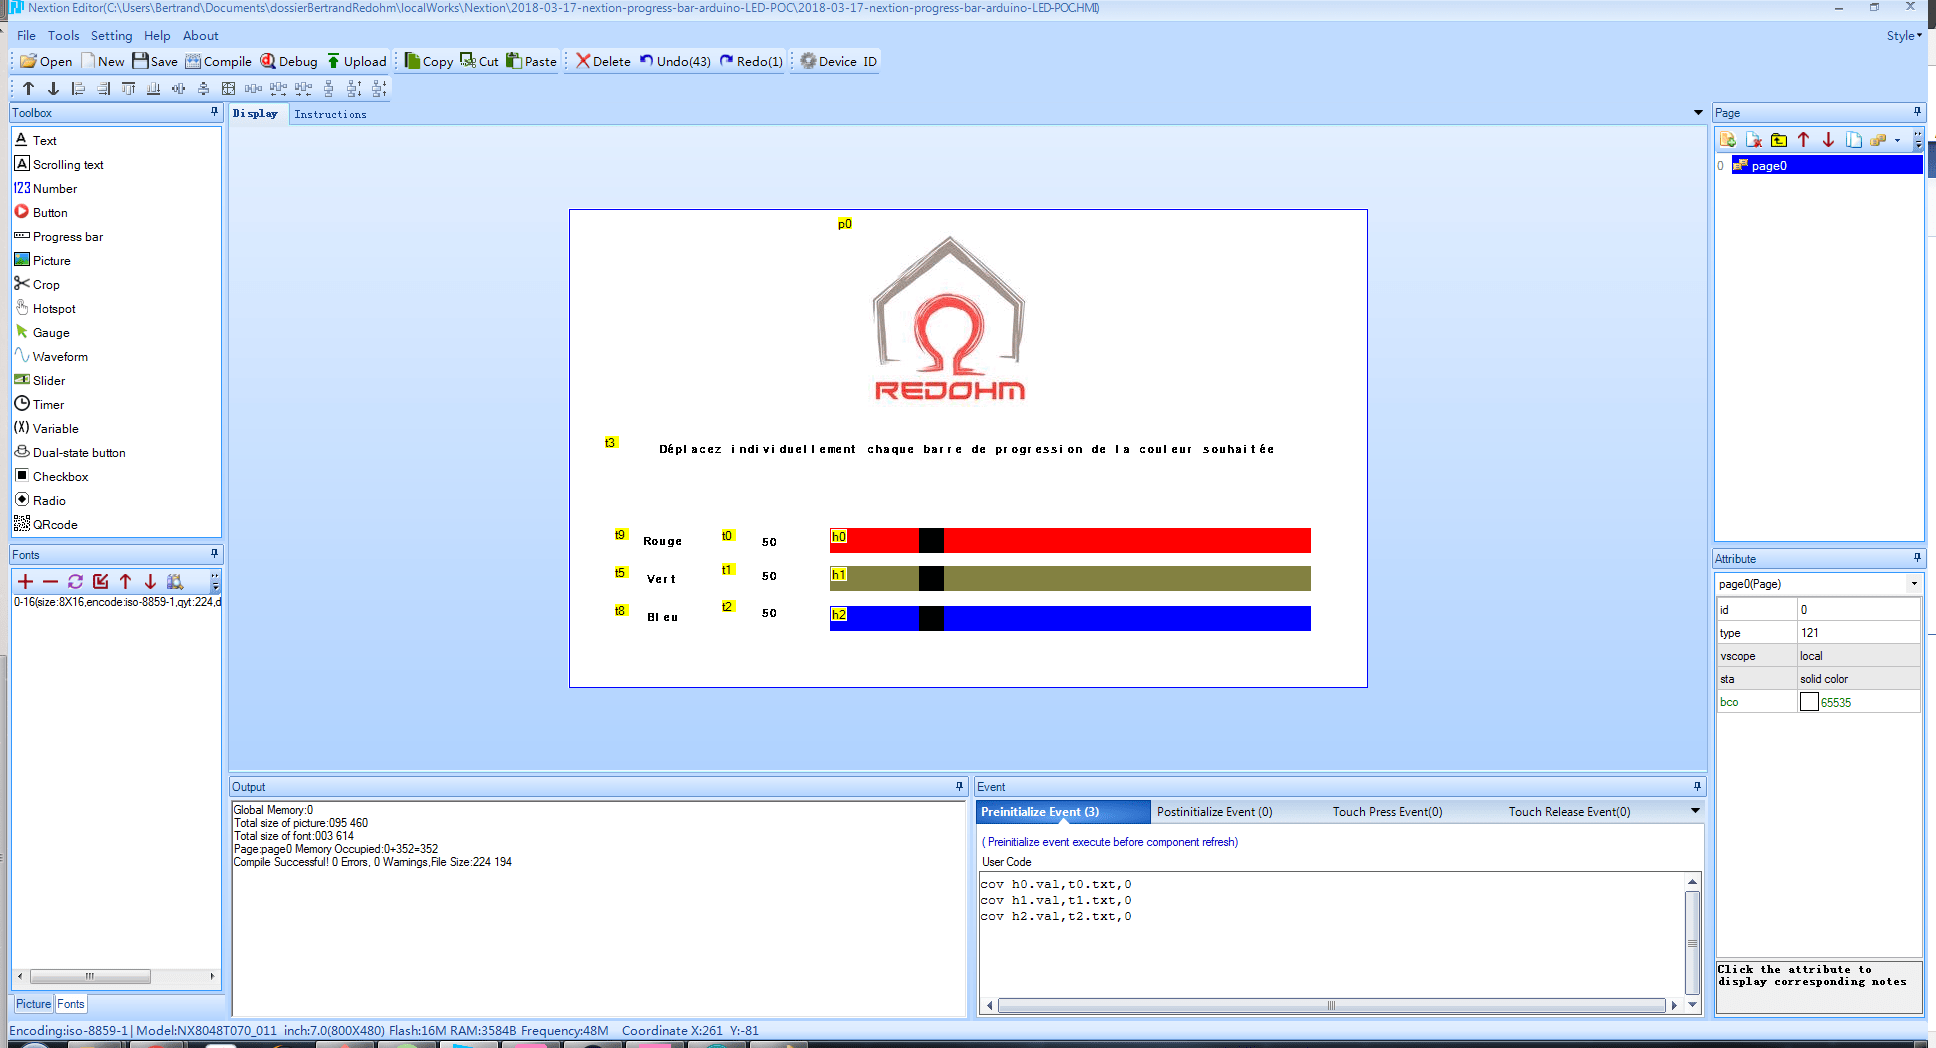Select the red h0 slider on canvas
Image resolution: width=1936 pixels, height=1048 pixels.
click(x=1070, y=540)
